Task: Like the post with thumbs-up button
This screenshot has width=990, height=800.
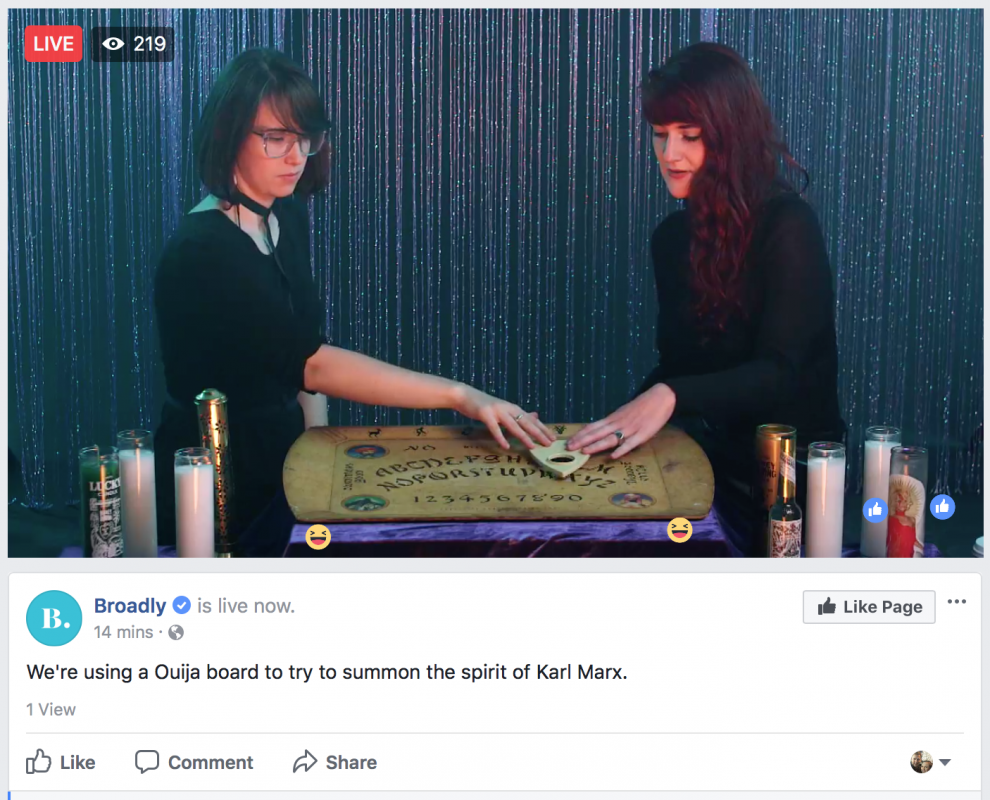Action: pos(61,762)
